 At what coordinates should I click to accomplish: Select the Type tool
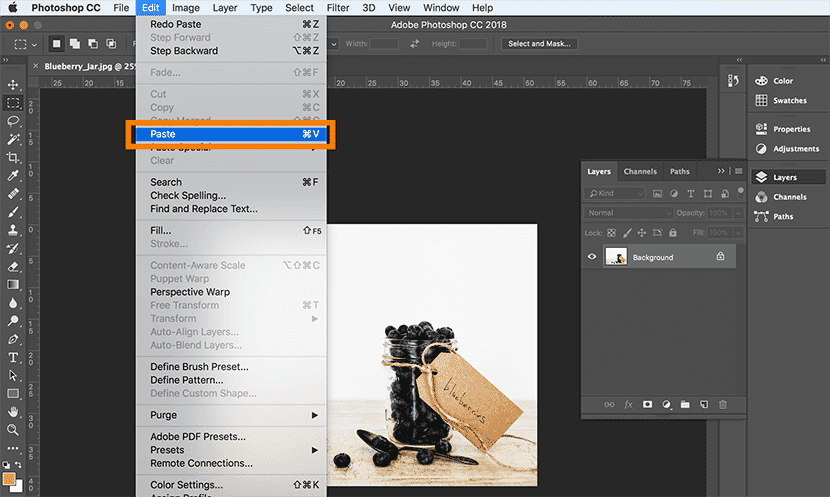click(x=14, y=357)
